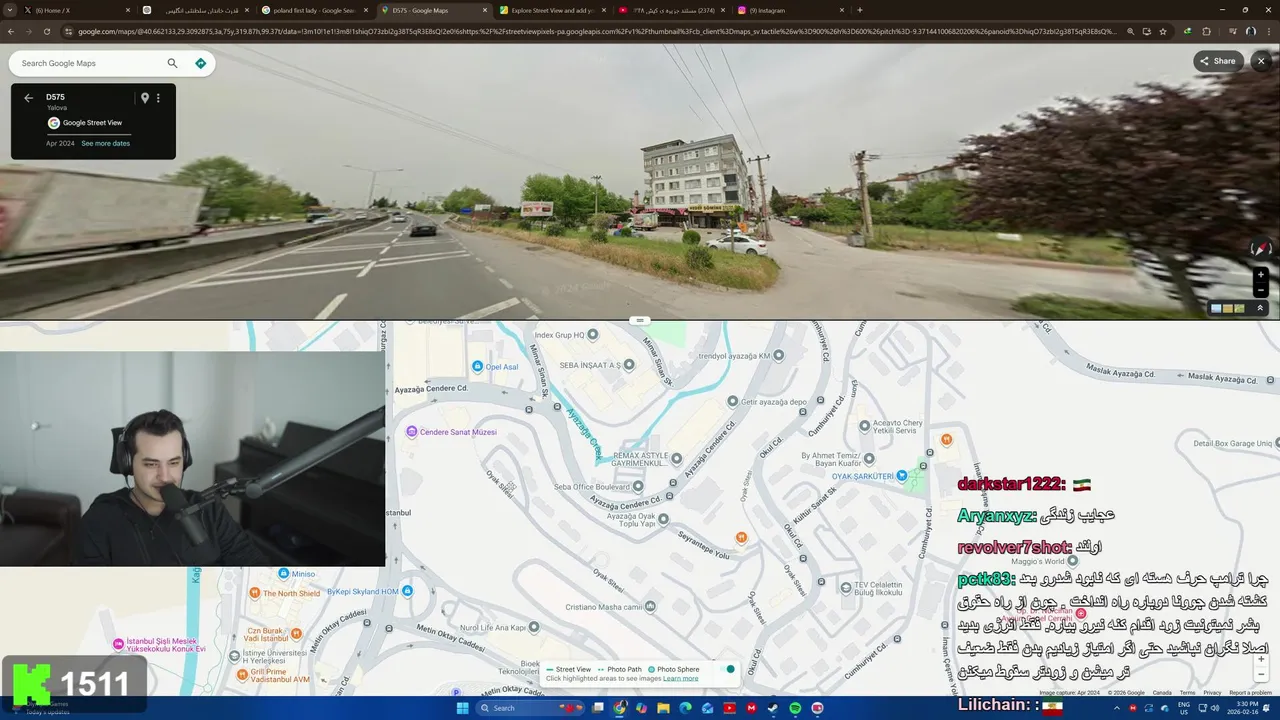The width and height of the screenshot is (1280, 720).
Task: Switch to the Instagram tab
Action: pos(790,10)
